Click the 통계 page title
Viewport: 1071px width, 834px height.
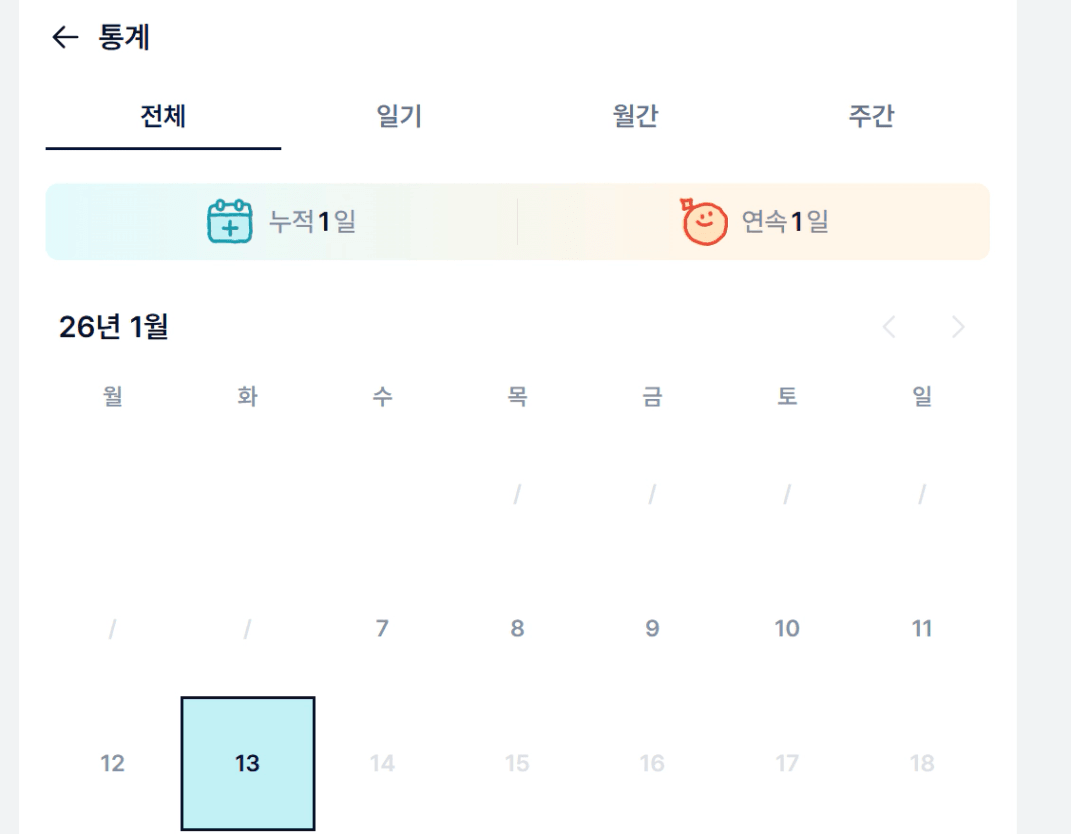pyautogui.click(x=124, y=38)
